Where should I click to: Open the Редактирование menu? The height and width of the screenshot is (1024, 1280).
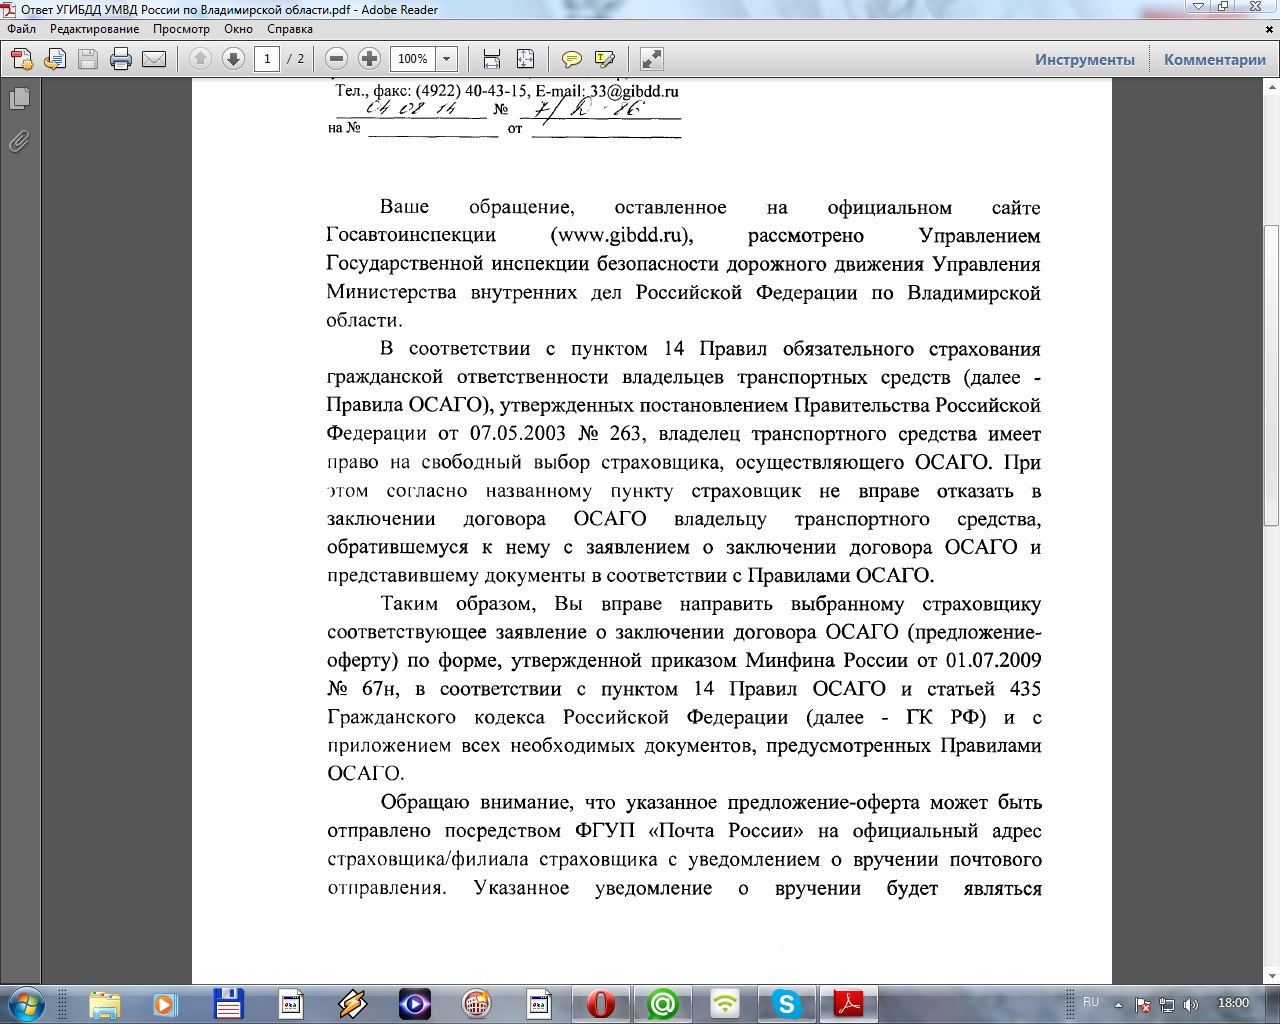click(x=95, y=29)
